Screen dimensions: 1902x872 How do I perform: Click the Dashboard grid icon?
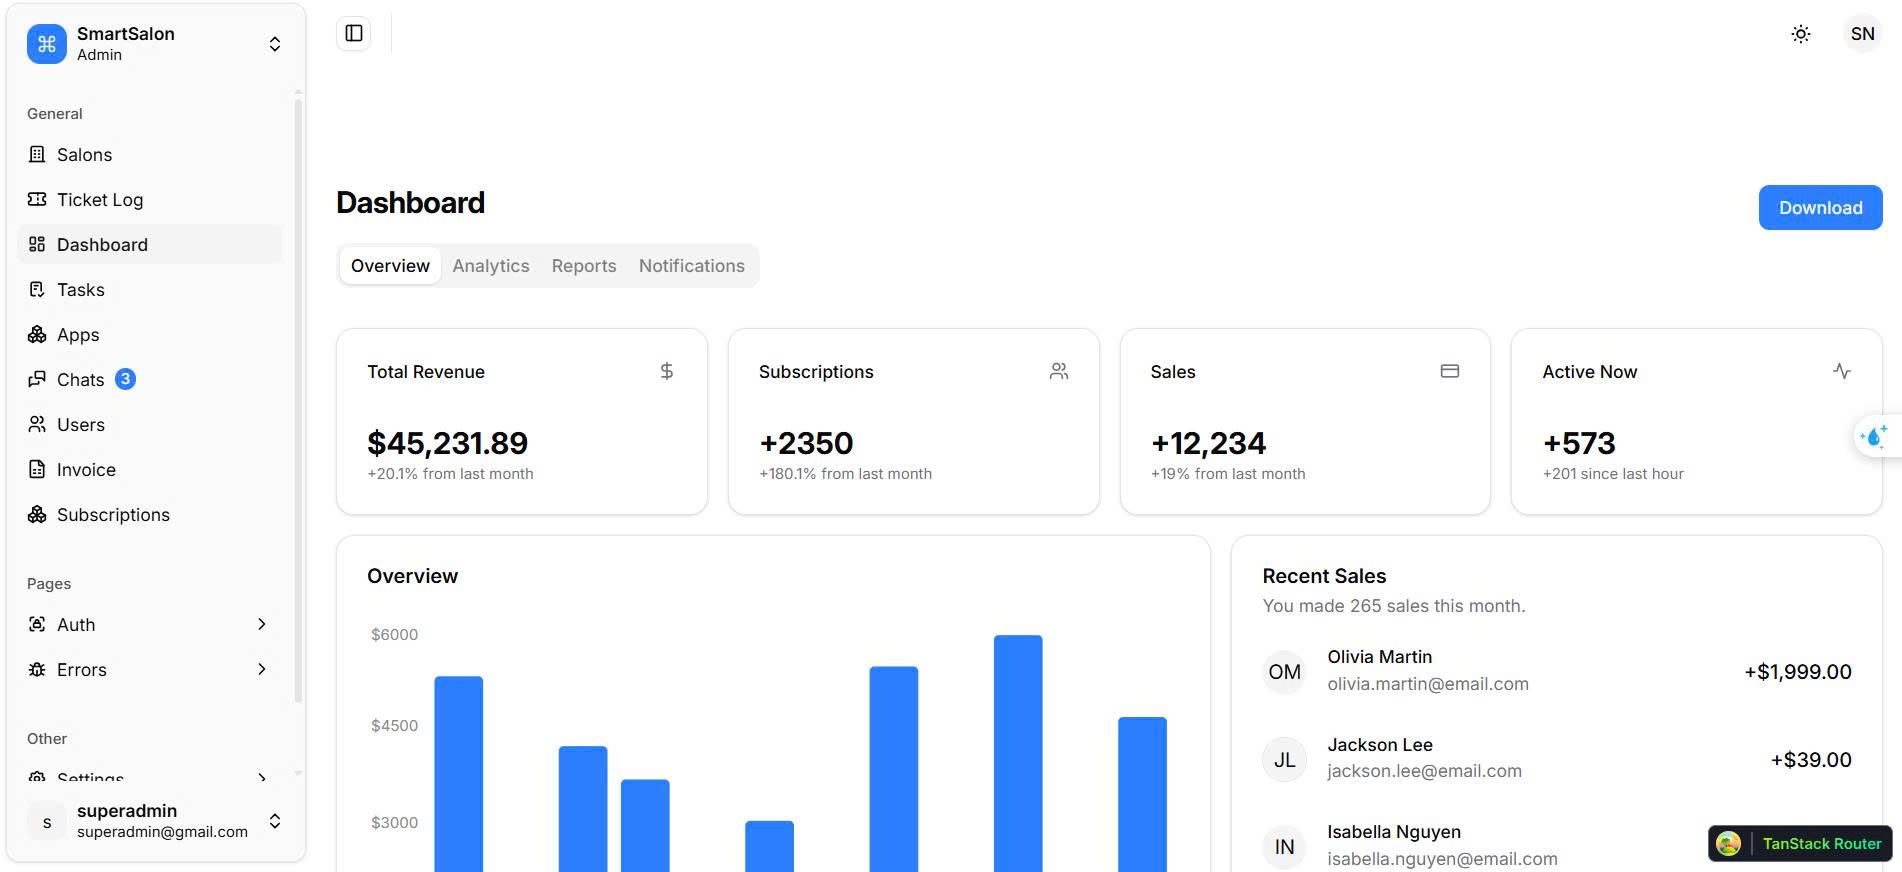(37, 244)
